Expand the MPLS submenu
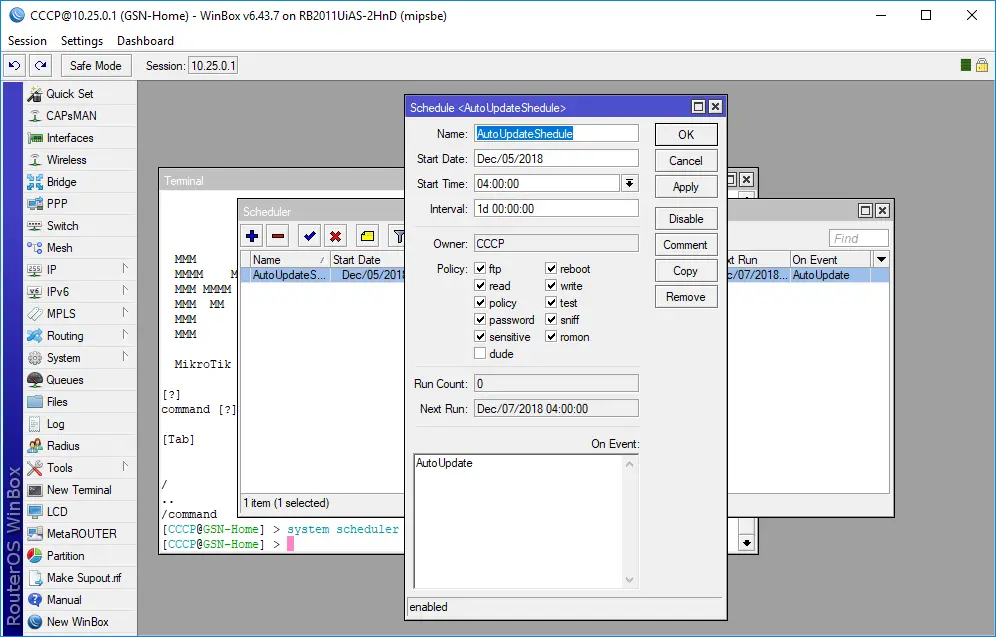Image resolution: width=996 pixels, height=637 pixels. point(125,313)
